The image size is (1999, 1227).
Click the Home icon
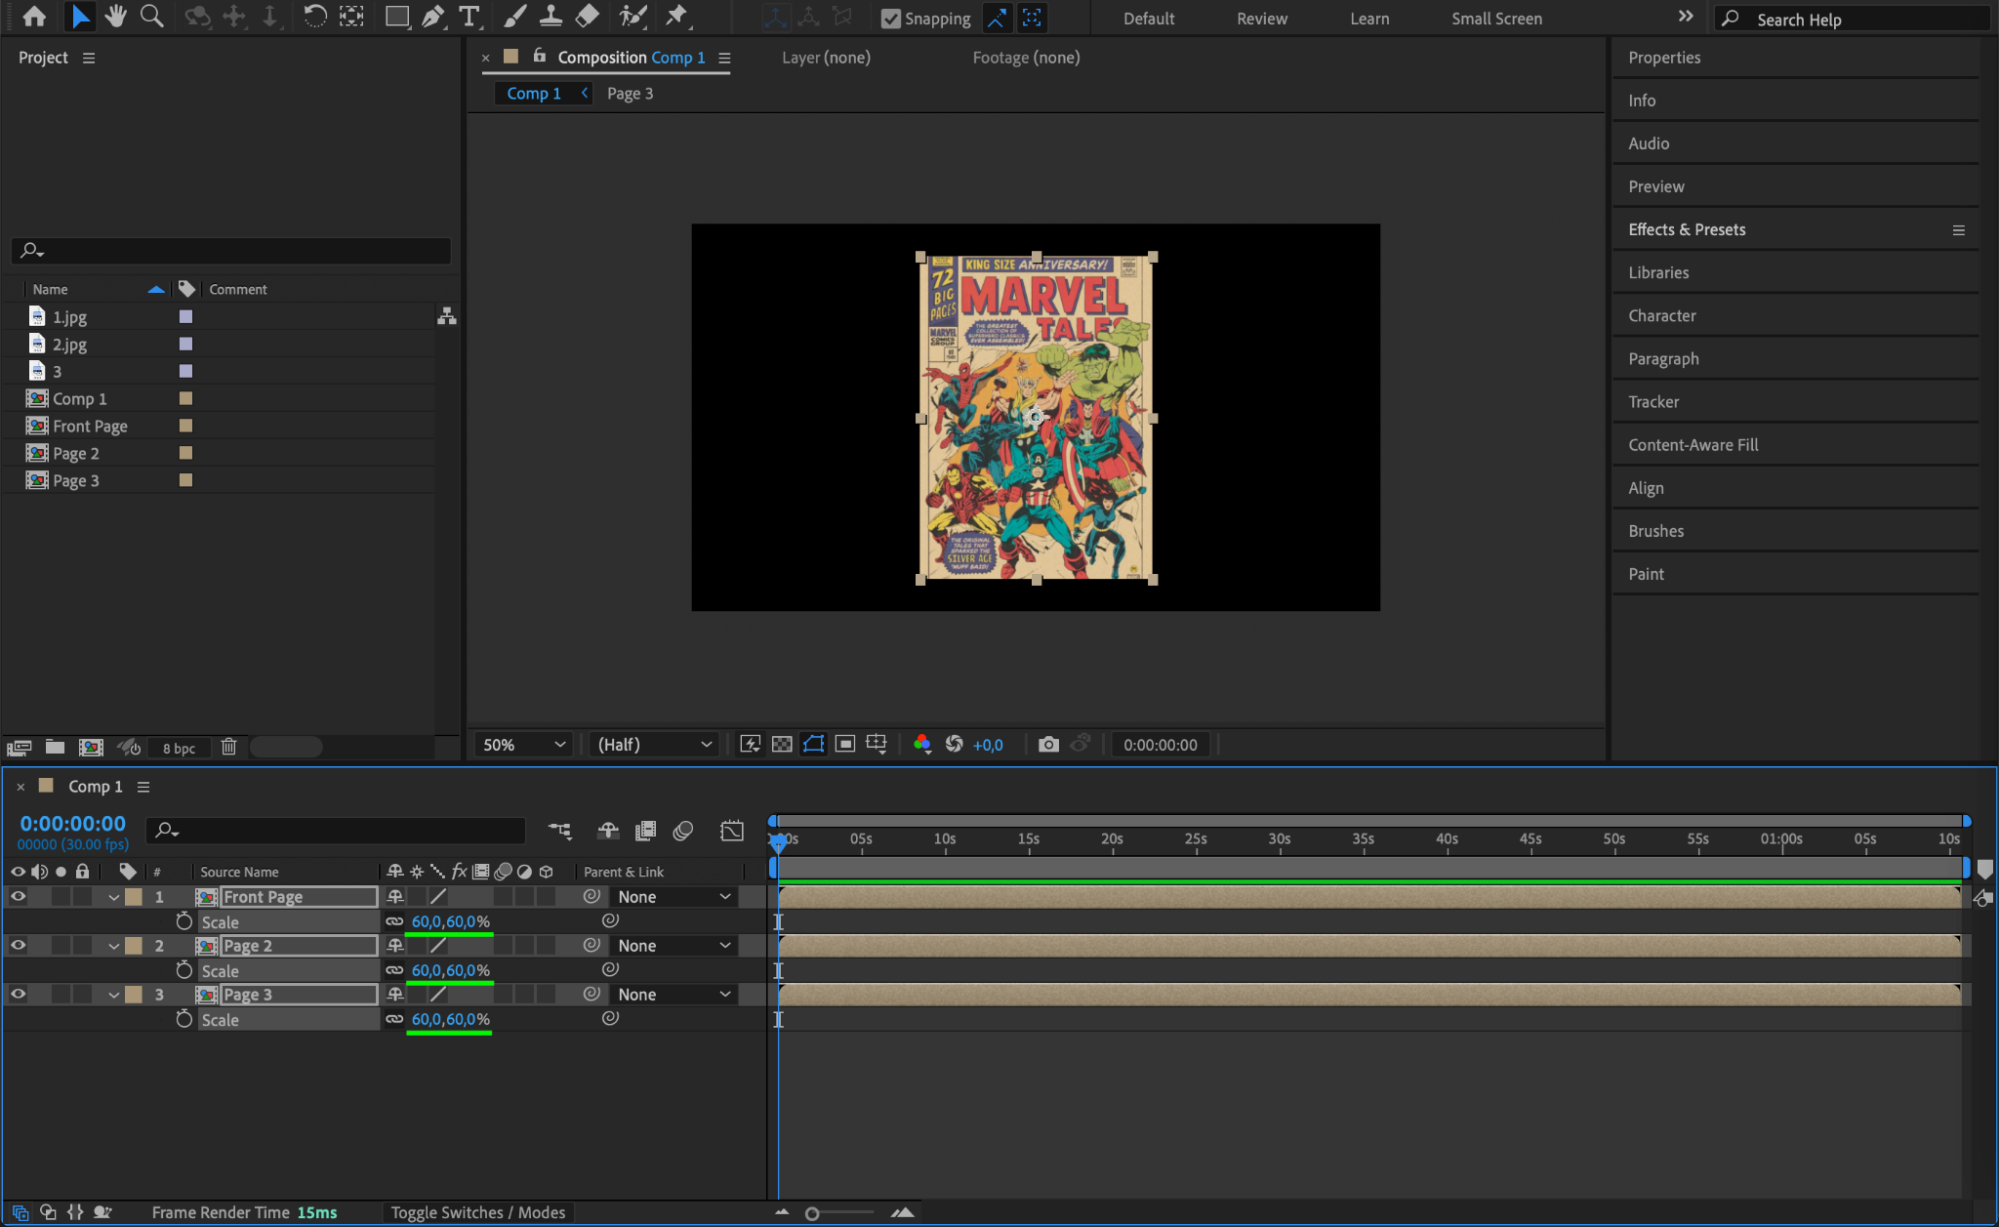coord(34,16)
